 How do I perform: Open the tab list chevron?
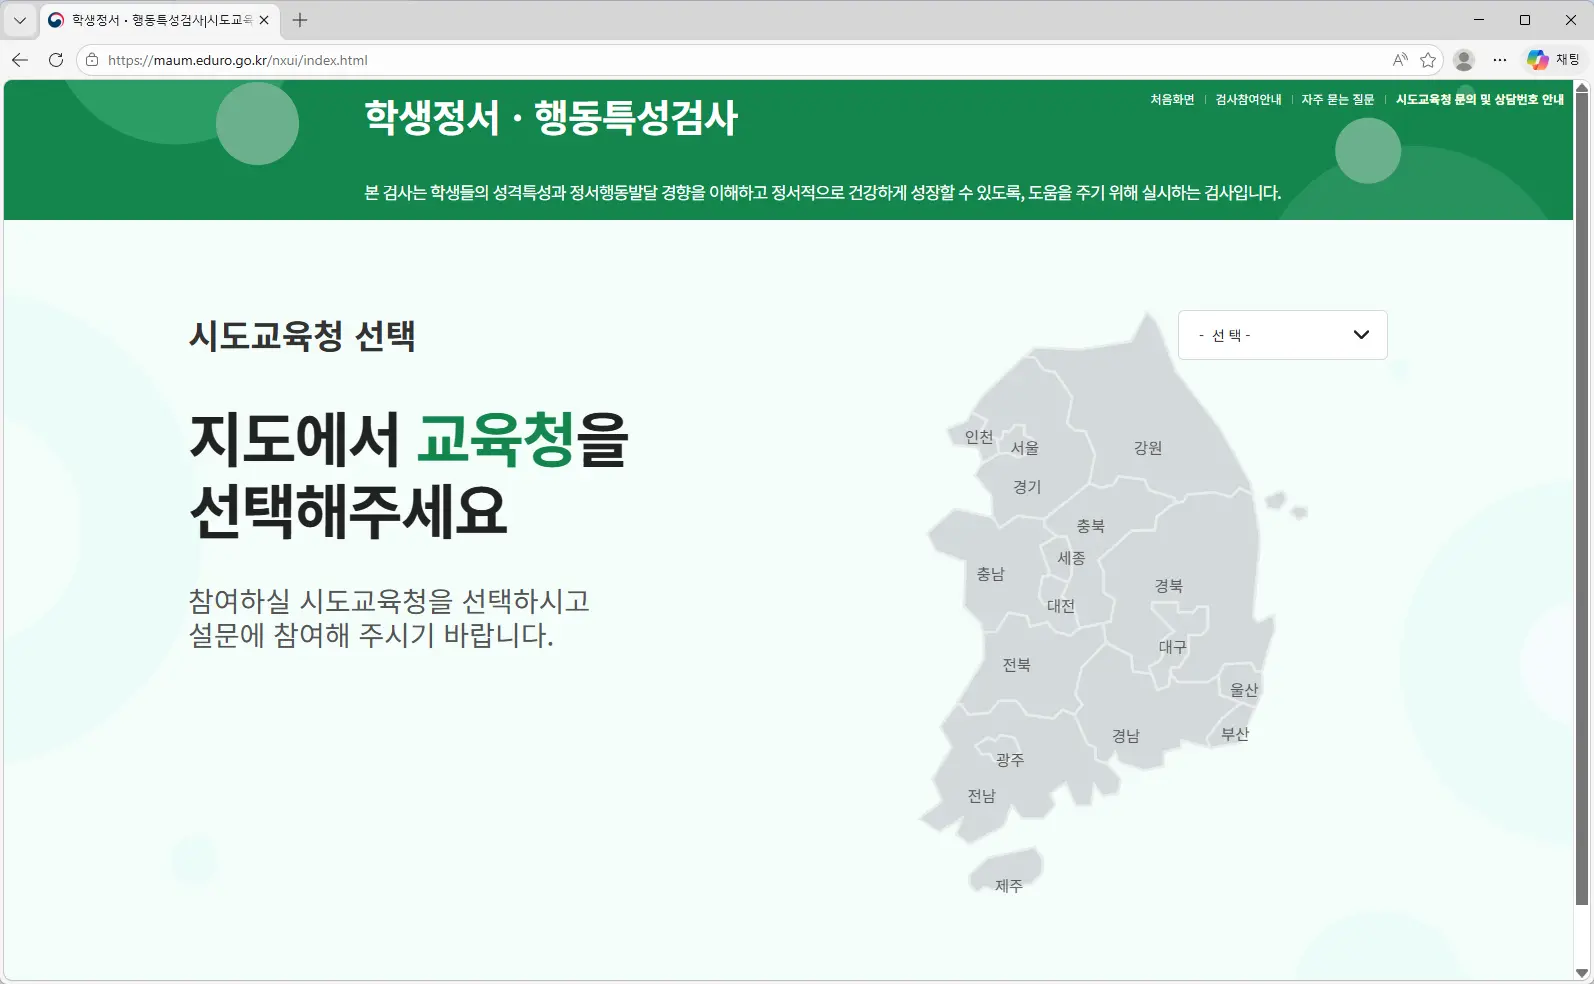coord(19,20)
